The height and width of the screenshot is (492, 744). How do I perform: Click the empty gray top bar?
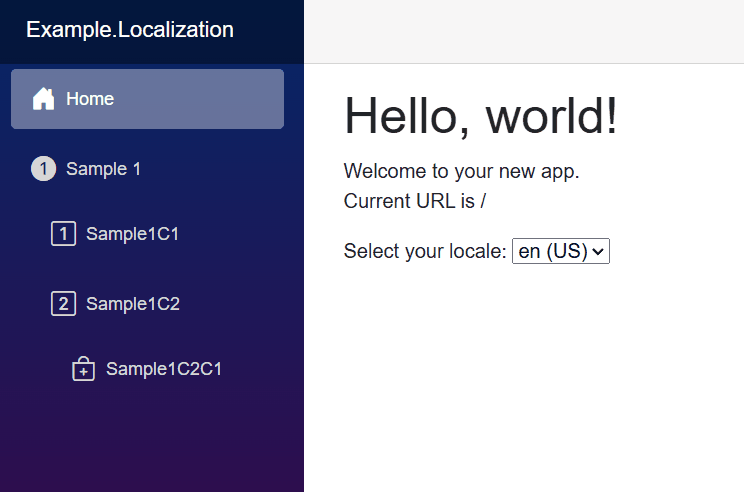click(524, 31)
